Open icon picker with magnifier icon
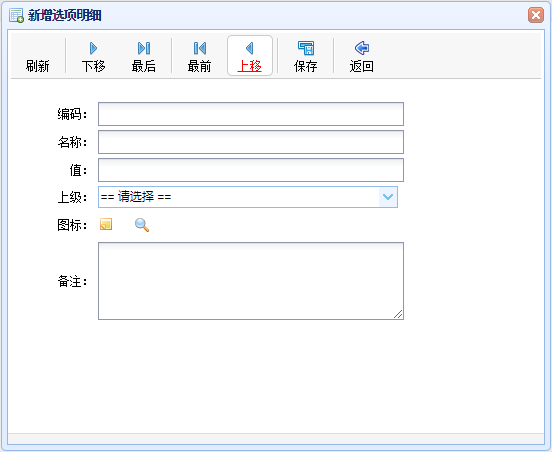Screen dimensions: 552x452 tap(142, 225)
